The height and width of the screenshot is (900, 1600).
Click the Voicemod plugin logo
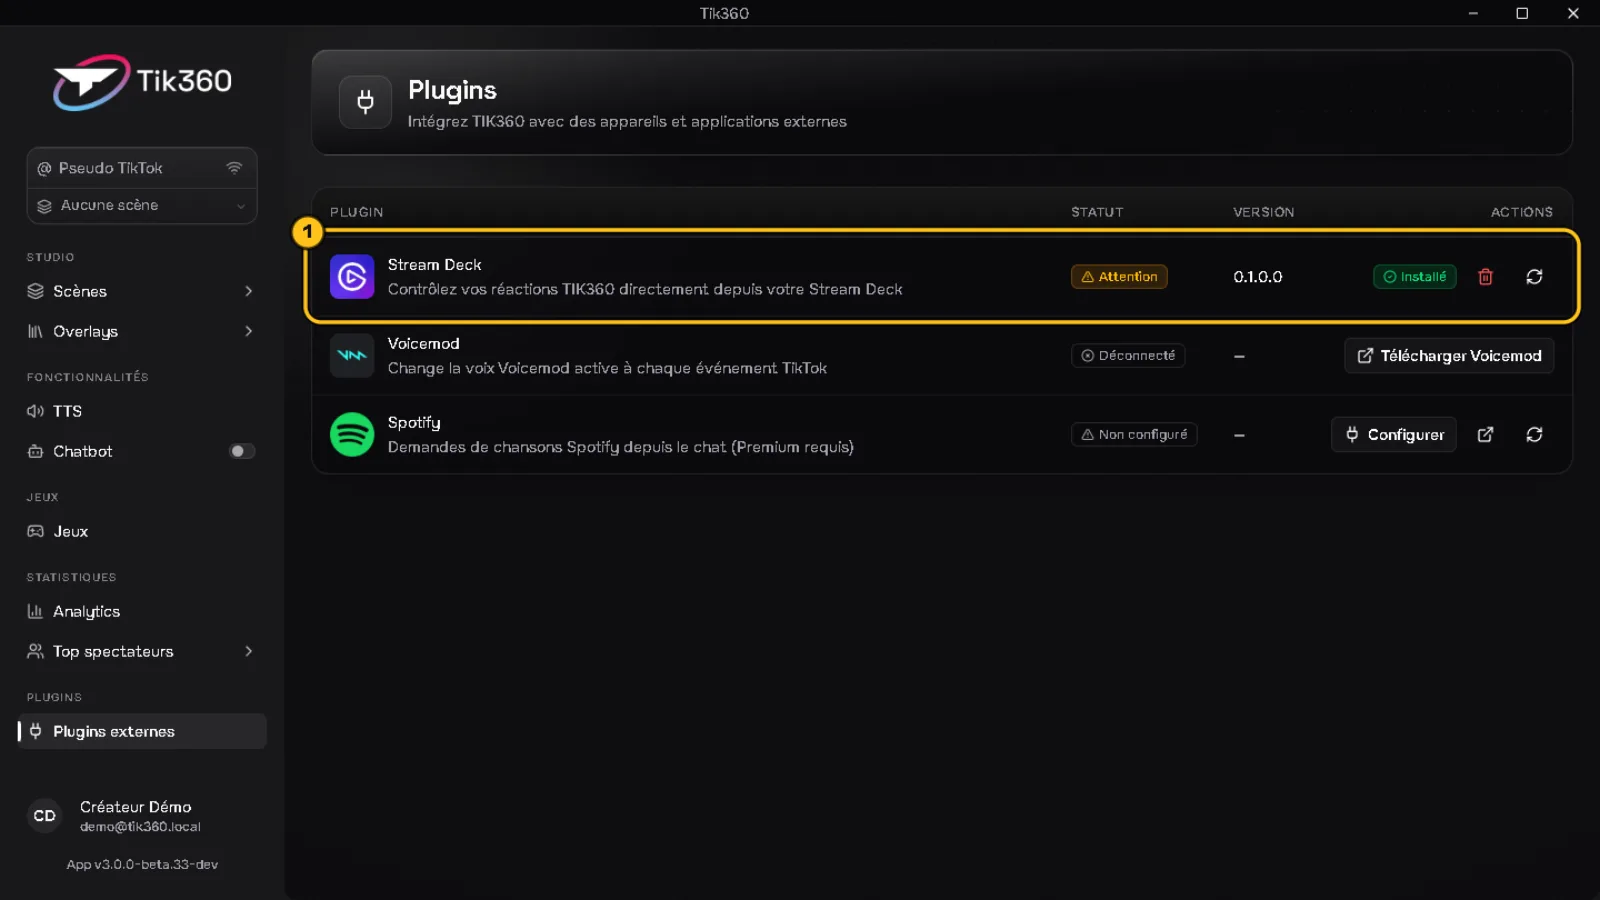point(352,356)
